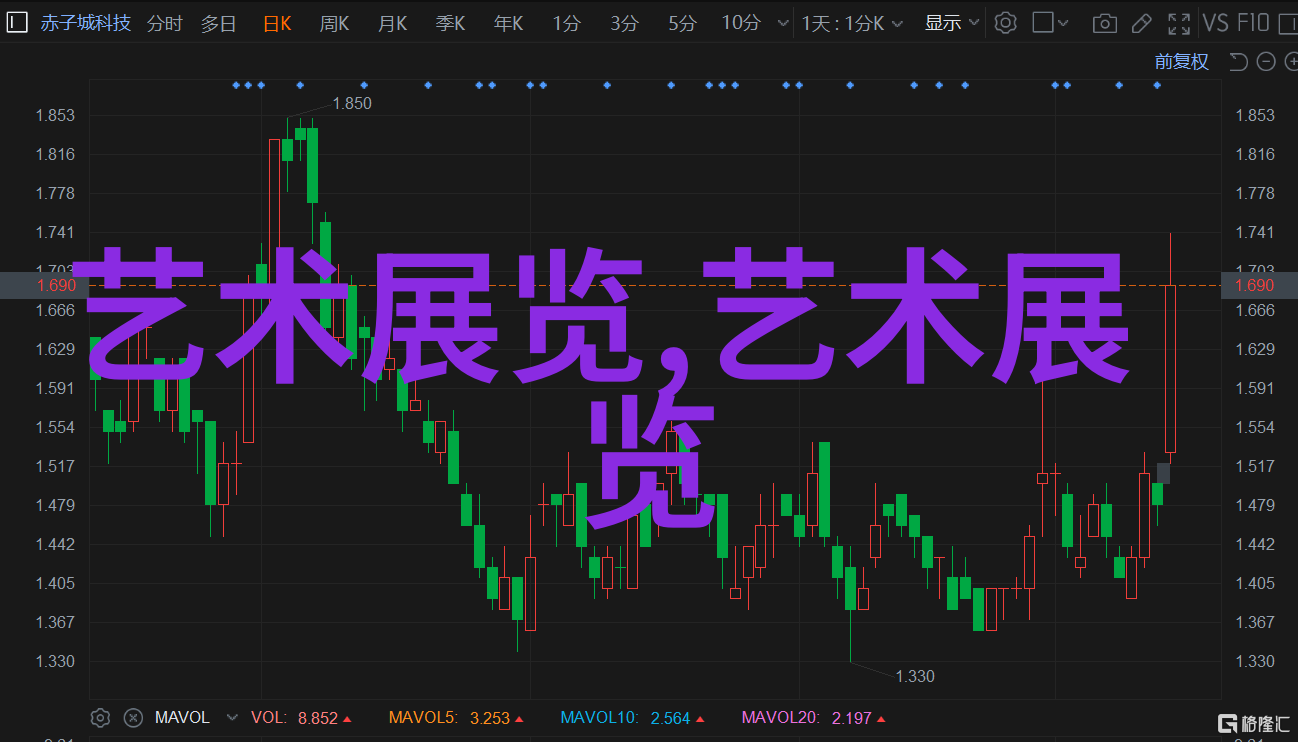Switch to 1分 one-minute chart
This screenshot has height=742, width=1298.
(566, 22)
